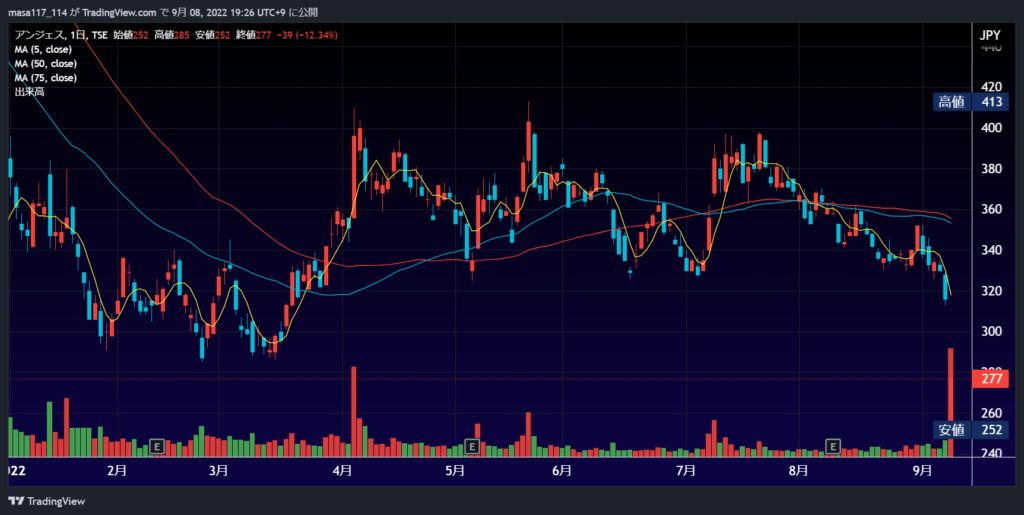Click the 320 price axis label
The image size is (1024, 515).
tap(991, 291)
